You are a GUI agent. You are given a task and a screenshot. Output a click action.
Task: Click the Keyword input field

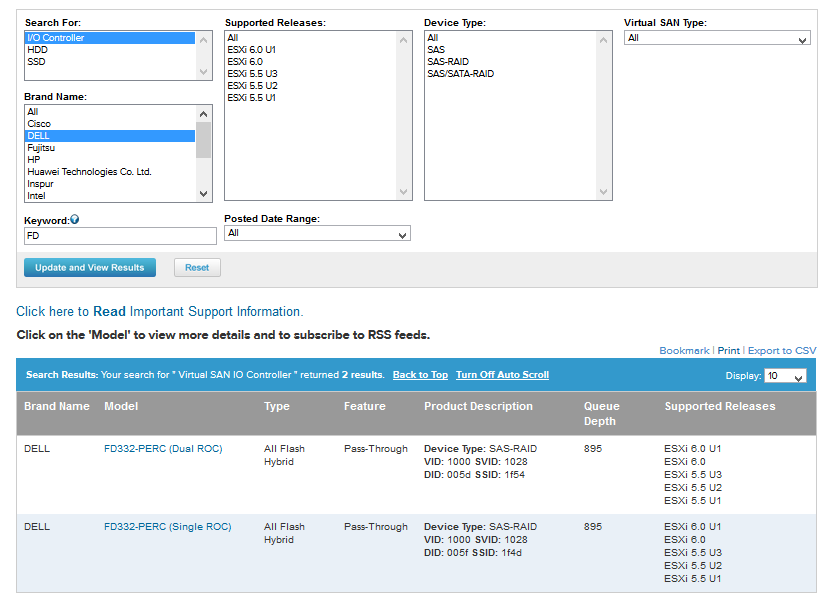[x=120, y=236]
